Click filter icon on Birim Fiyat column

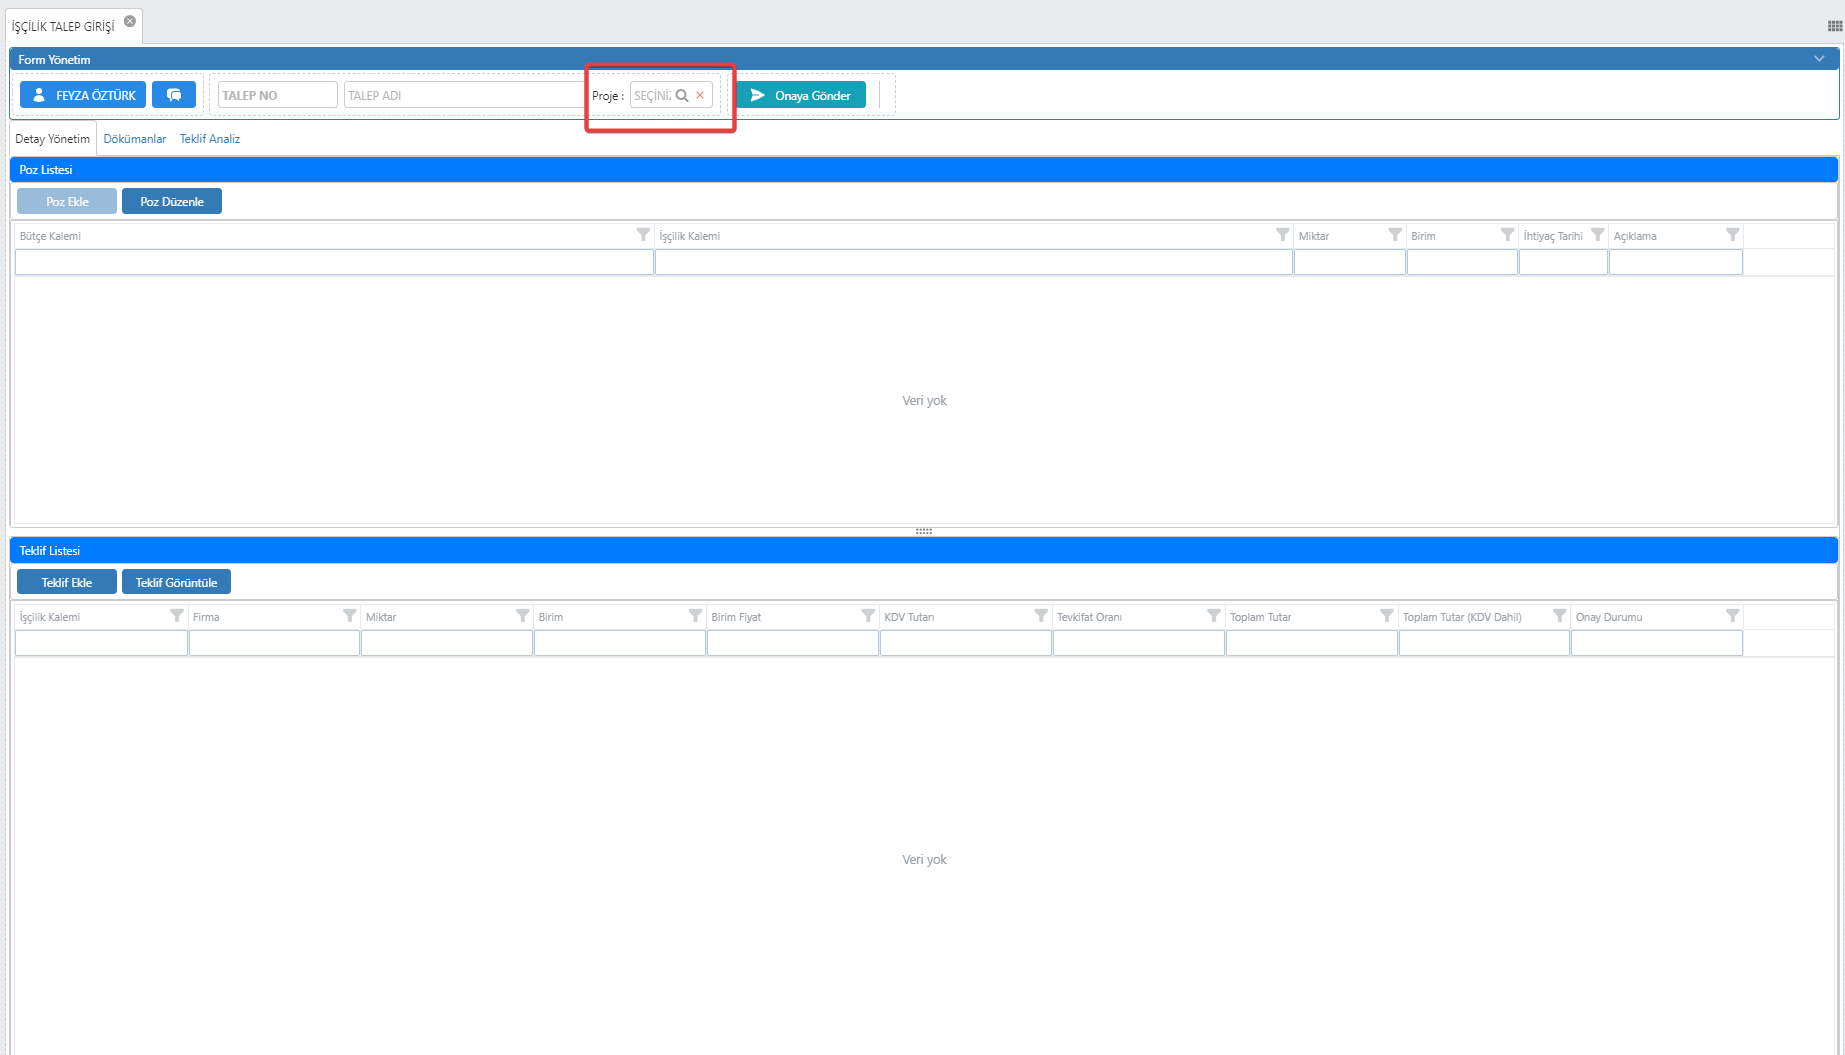click(x=867, y=616)
